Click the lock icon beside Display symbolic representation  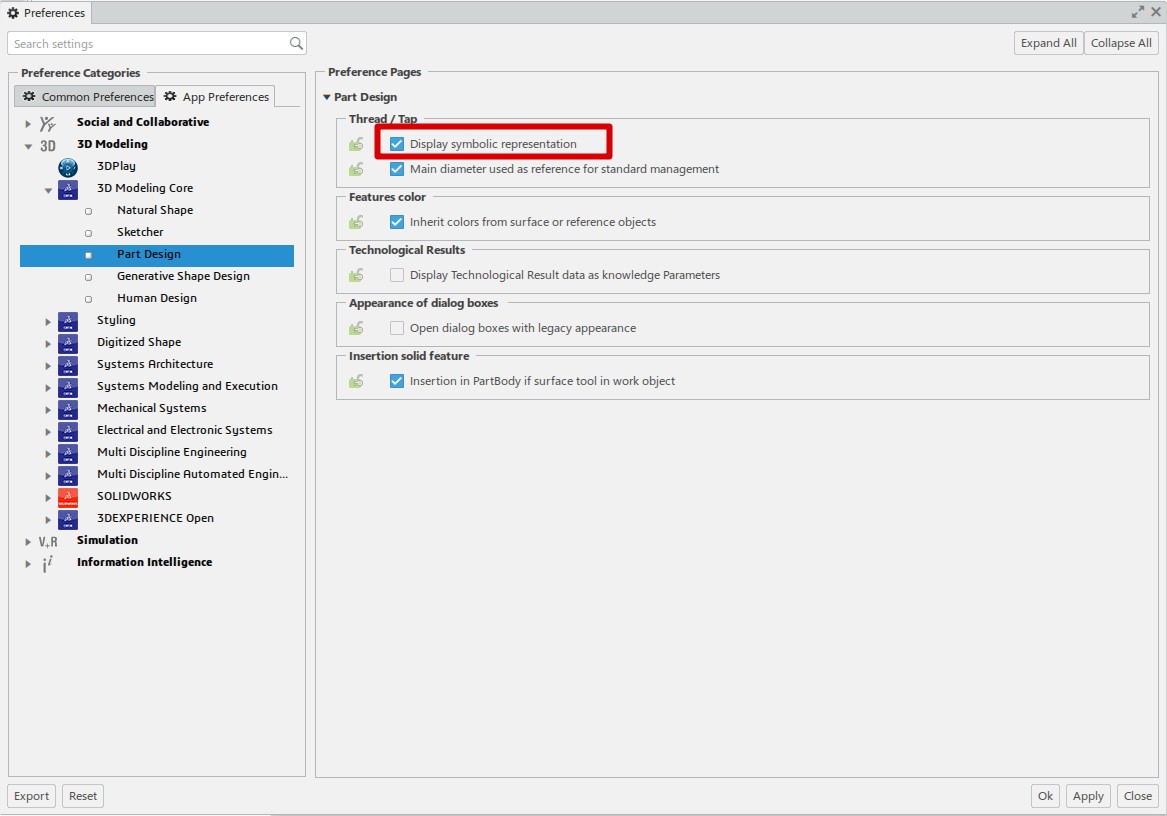(x=356, y=145)
